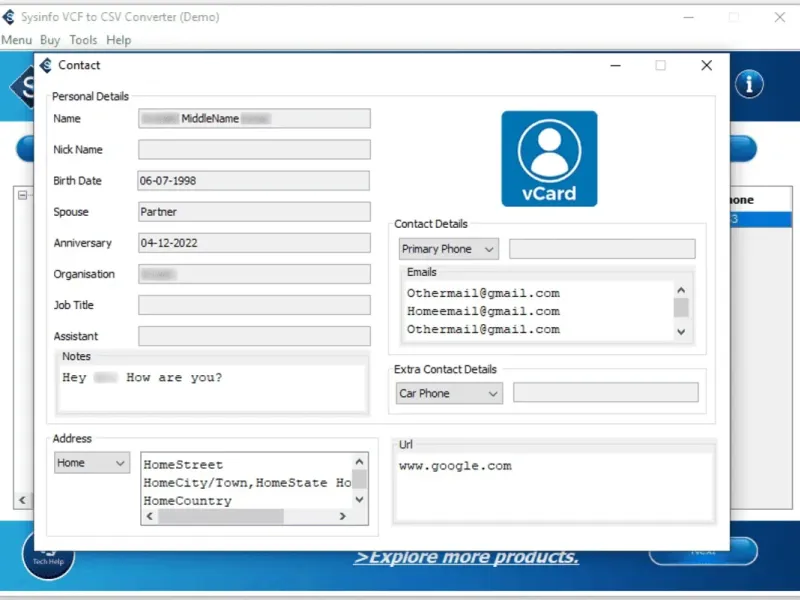The width and height of the screenshot is (800, 600).
Task: Minimize the Contact dialog
Action: (x=615, y=65)
